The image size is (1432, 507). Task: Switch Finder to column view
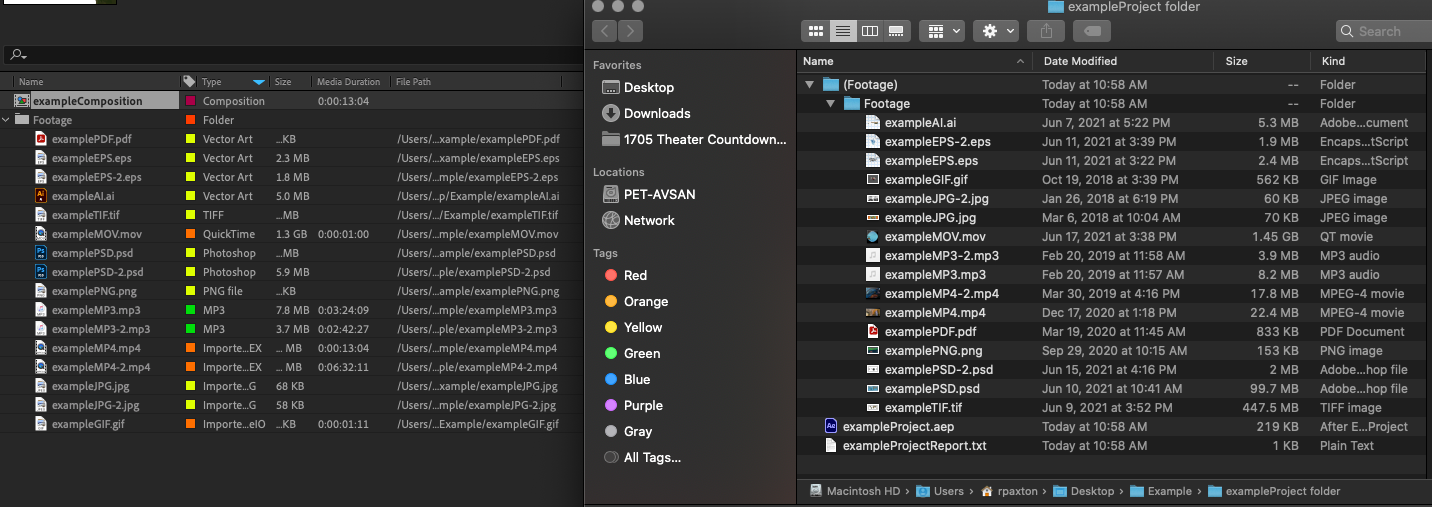[870, 31]
